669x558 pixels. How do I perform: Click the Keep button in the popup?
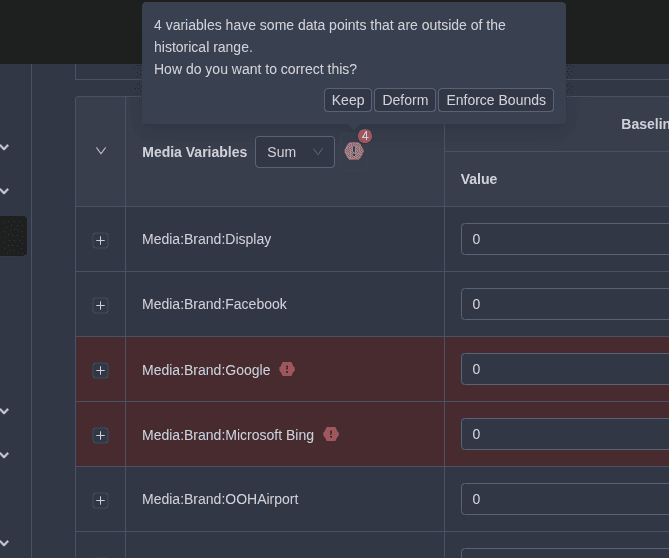point(347,100)
